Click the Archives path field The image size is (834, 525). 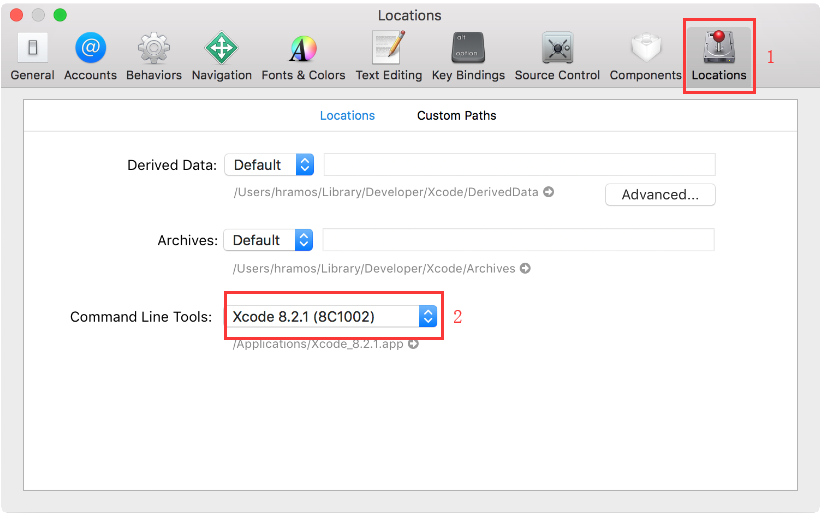point(519,240)
